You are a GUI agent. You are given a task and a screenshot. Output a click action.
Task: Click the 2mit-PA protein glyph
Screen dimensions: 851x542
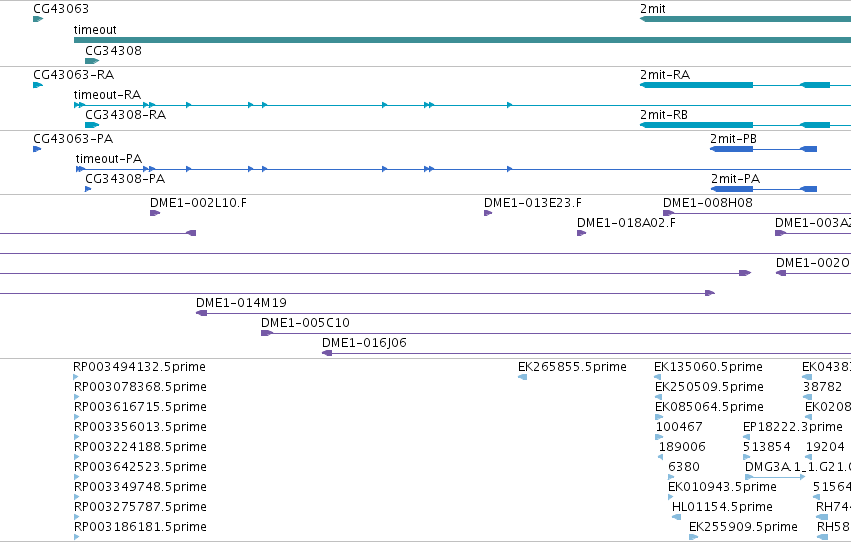click(764, 189)
